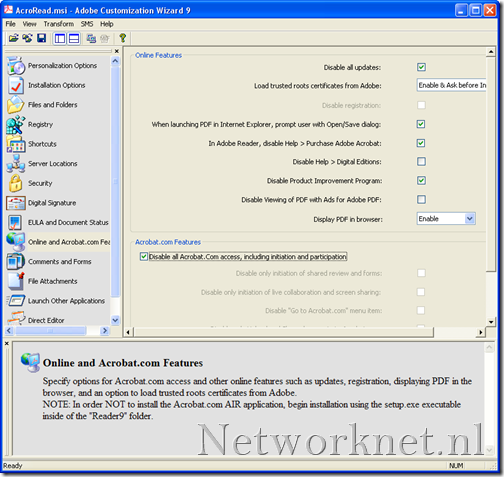Open the SMS menu
The height and width of the screenshot is (477, 504).
[x=87, y=24]
